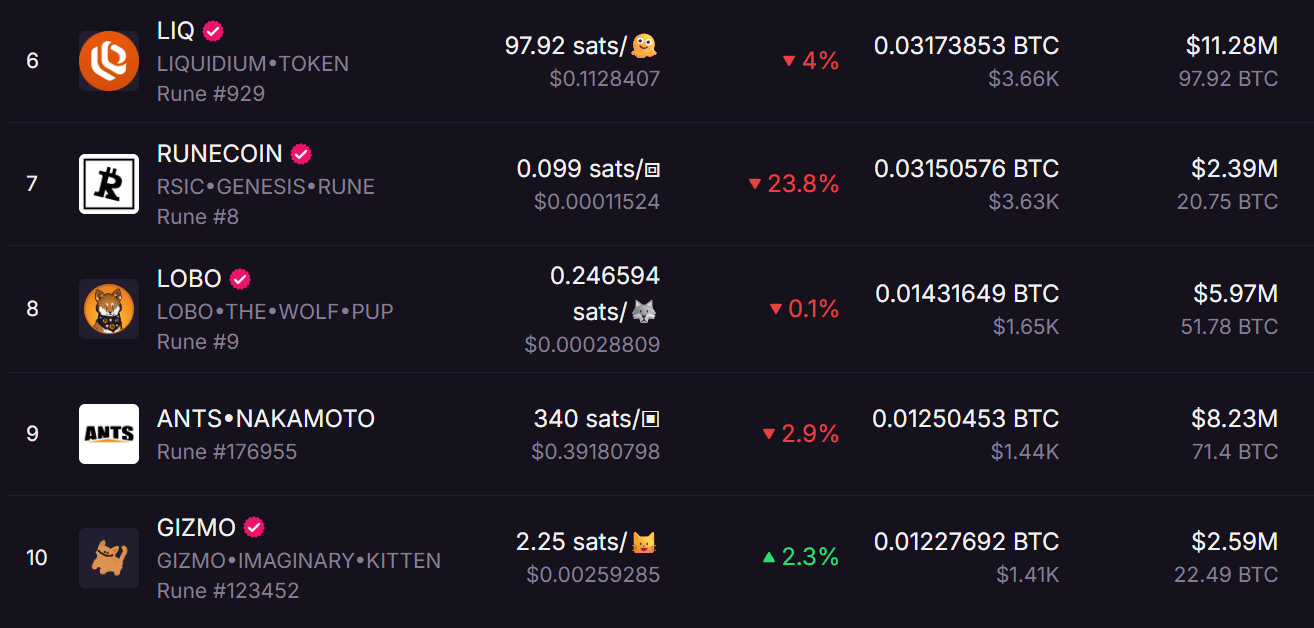Click verified badge next to RUNECOIN
Screen dimensions: 1314x628
point(301,154)
